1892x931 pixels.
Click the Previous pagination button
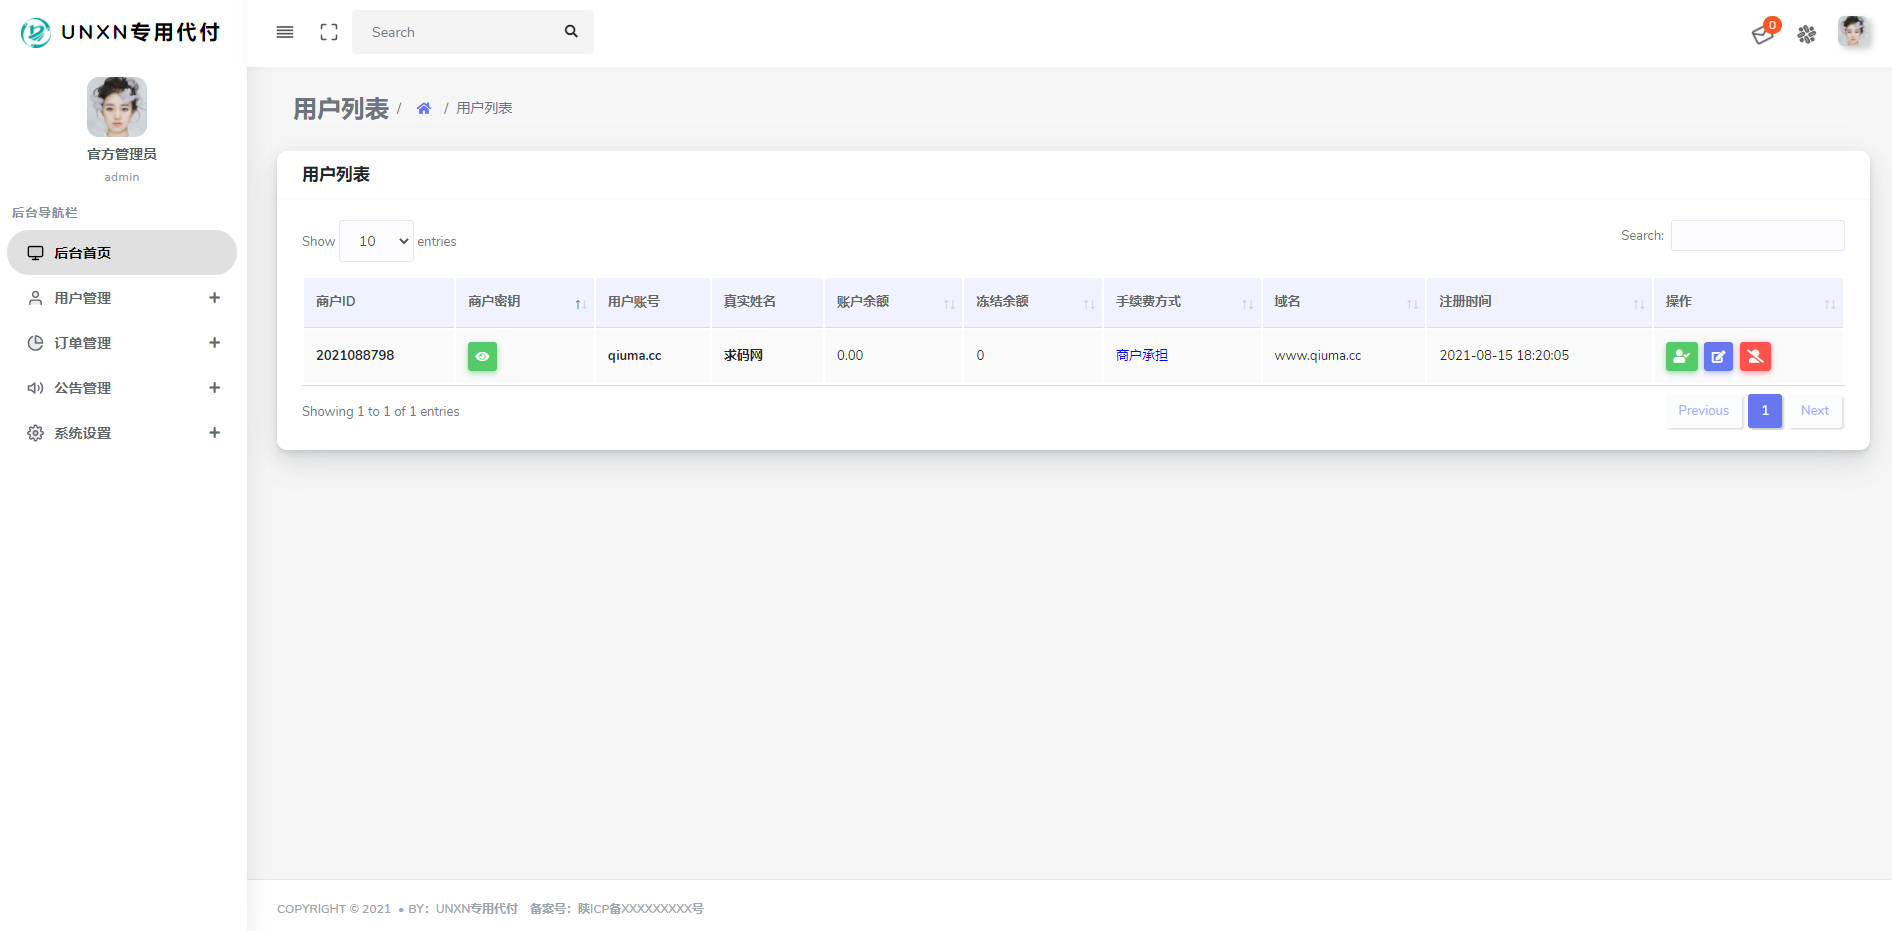tap(1703, 411)
